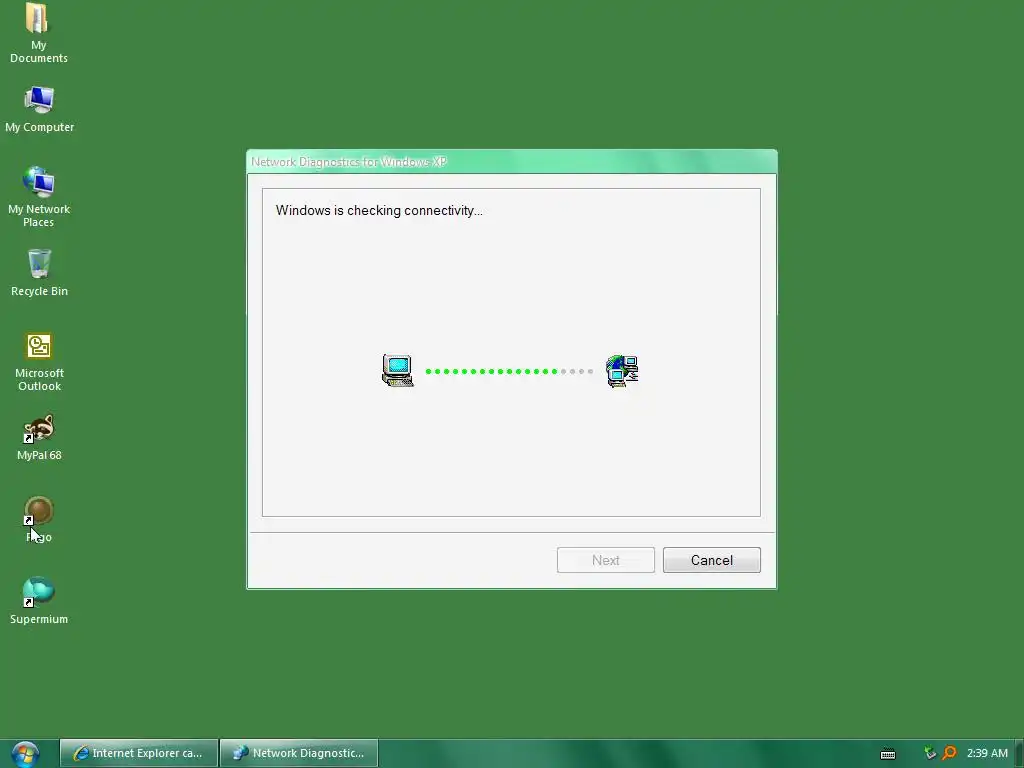Screen dimensions: 1024x768
Task: Click the orange magnifier tray icon
Action: 949,753
